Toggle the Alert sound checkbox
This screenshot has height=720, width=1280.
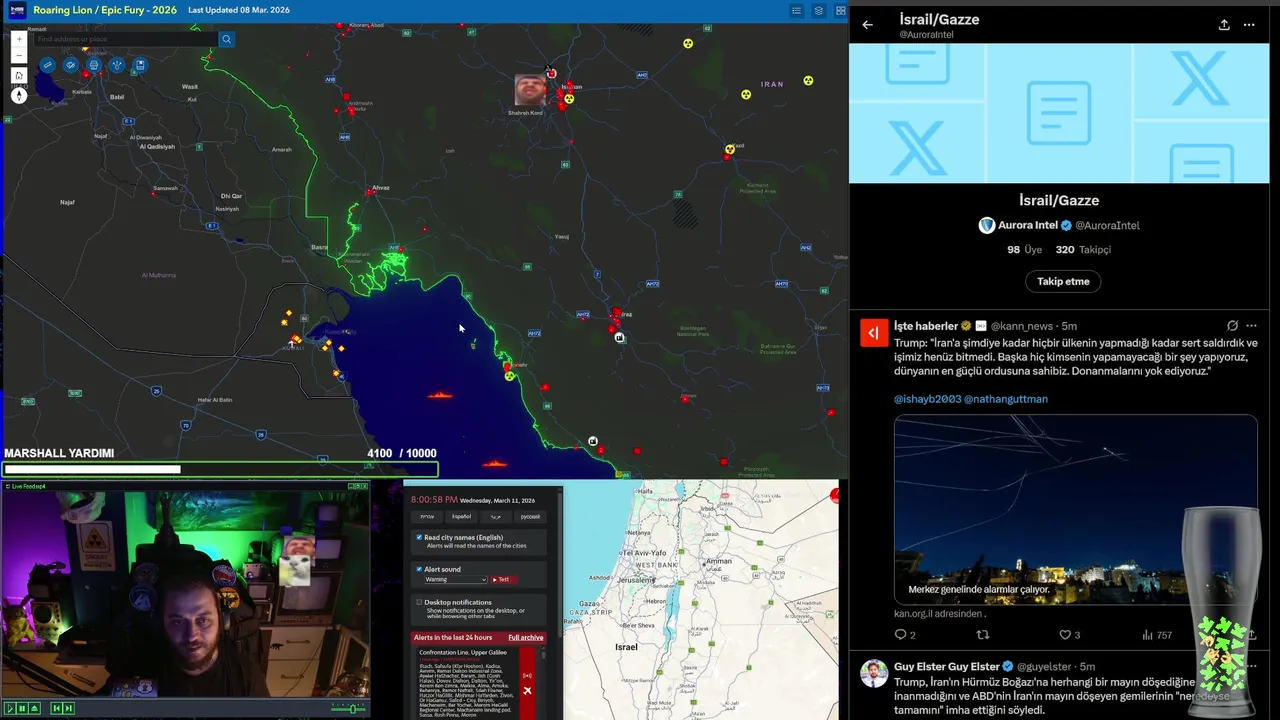[419, 569]
